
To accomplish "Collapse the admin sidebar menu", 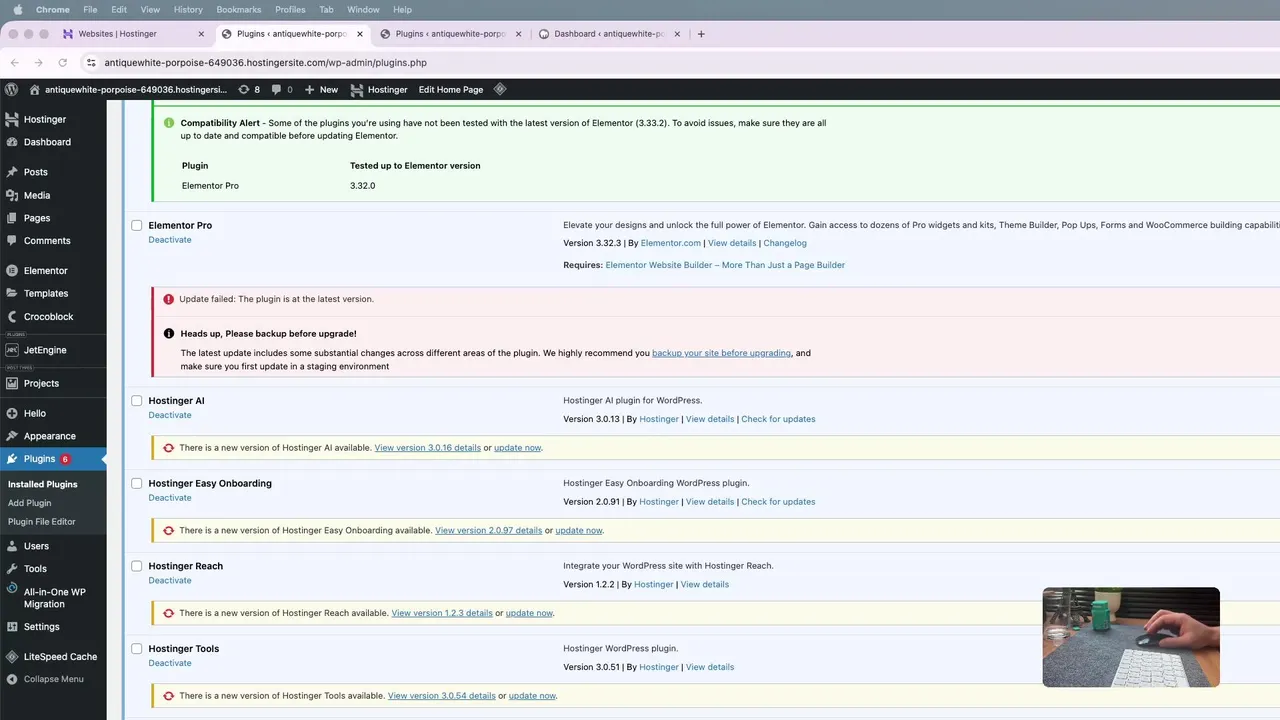I will 53,679.
